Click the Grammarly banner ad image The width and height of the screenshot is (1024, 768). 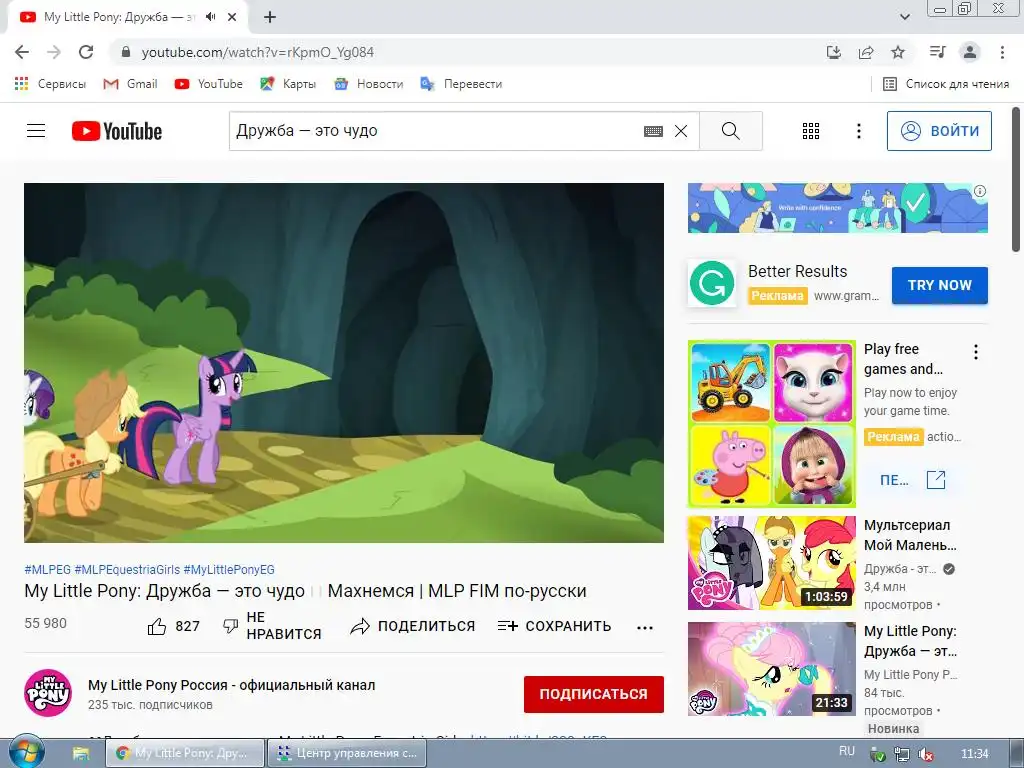tap(837, 208)
